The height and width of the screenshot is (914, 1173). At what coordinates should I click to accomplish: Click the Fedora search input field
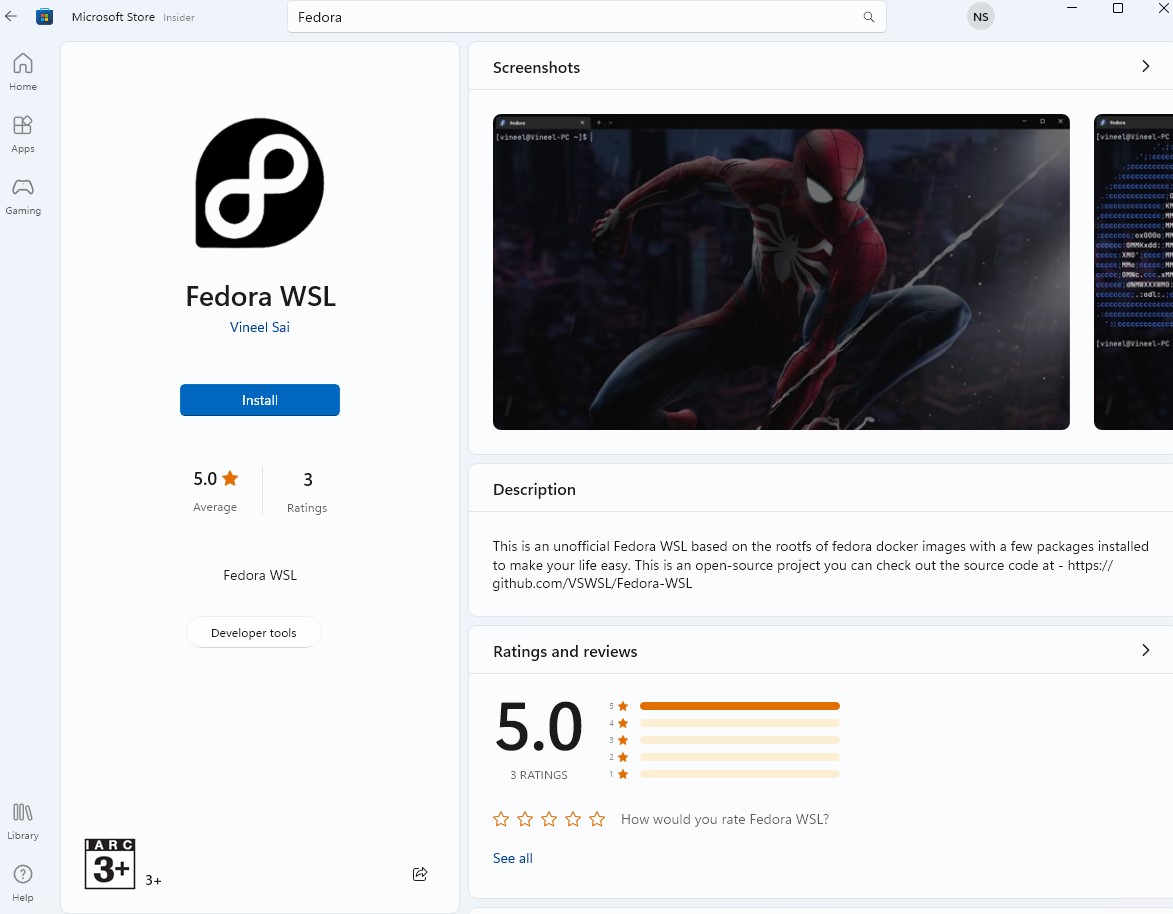coord(586,16)
